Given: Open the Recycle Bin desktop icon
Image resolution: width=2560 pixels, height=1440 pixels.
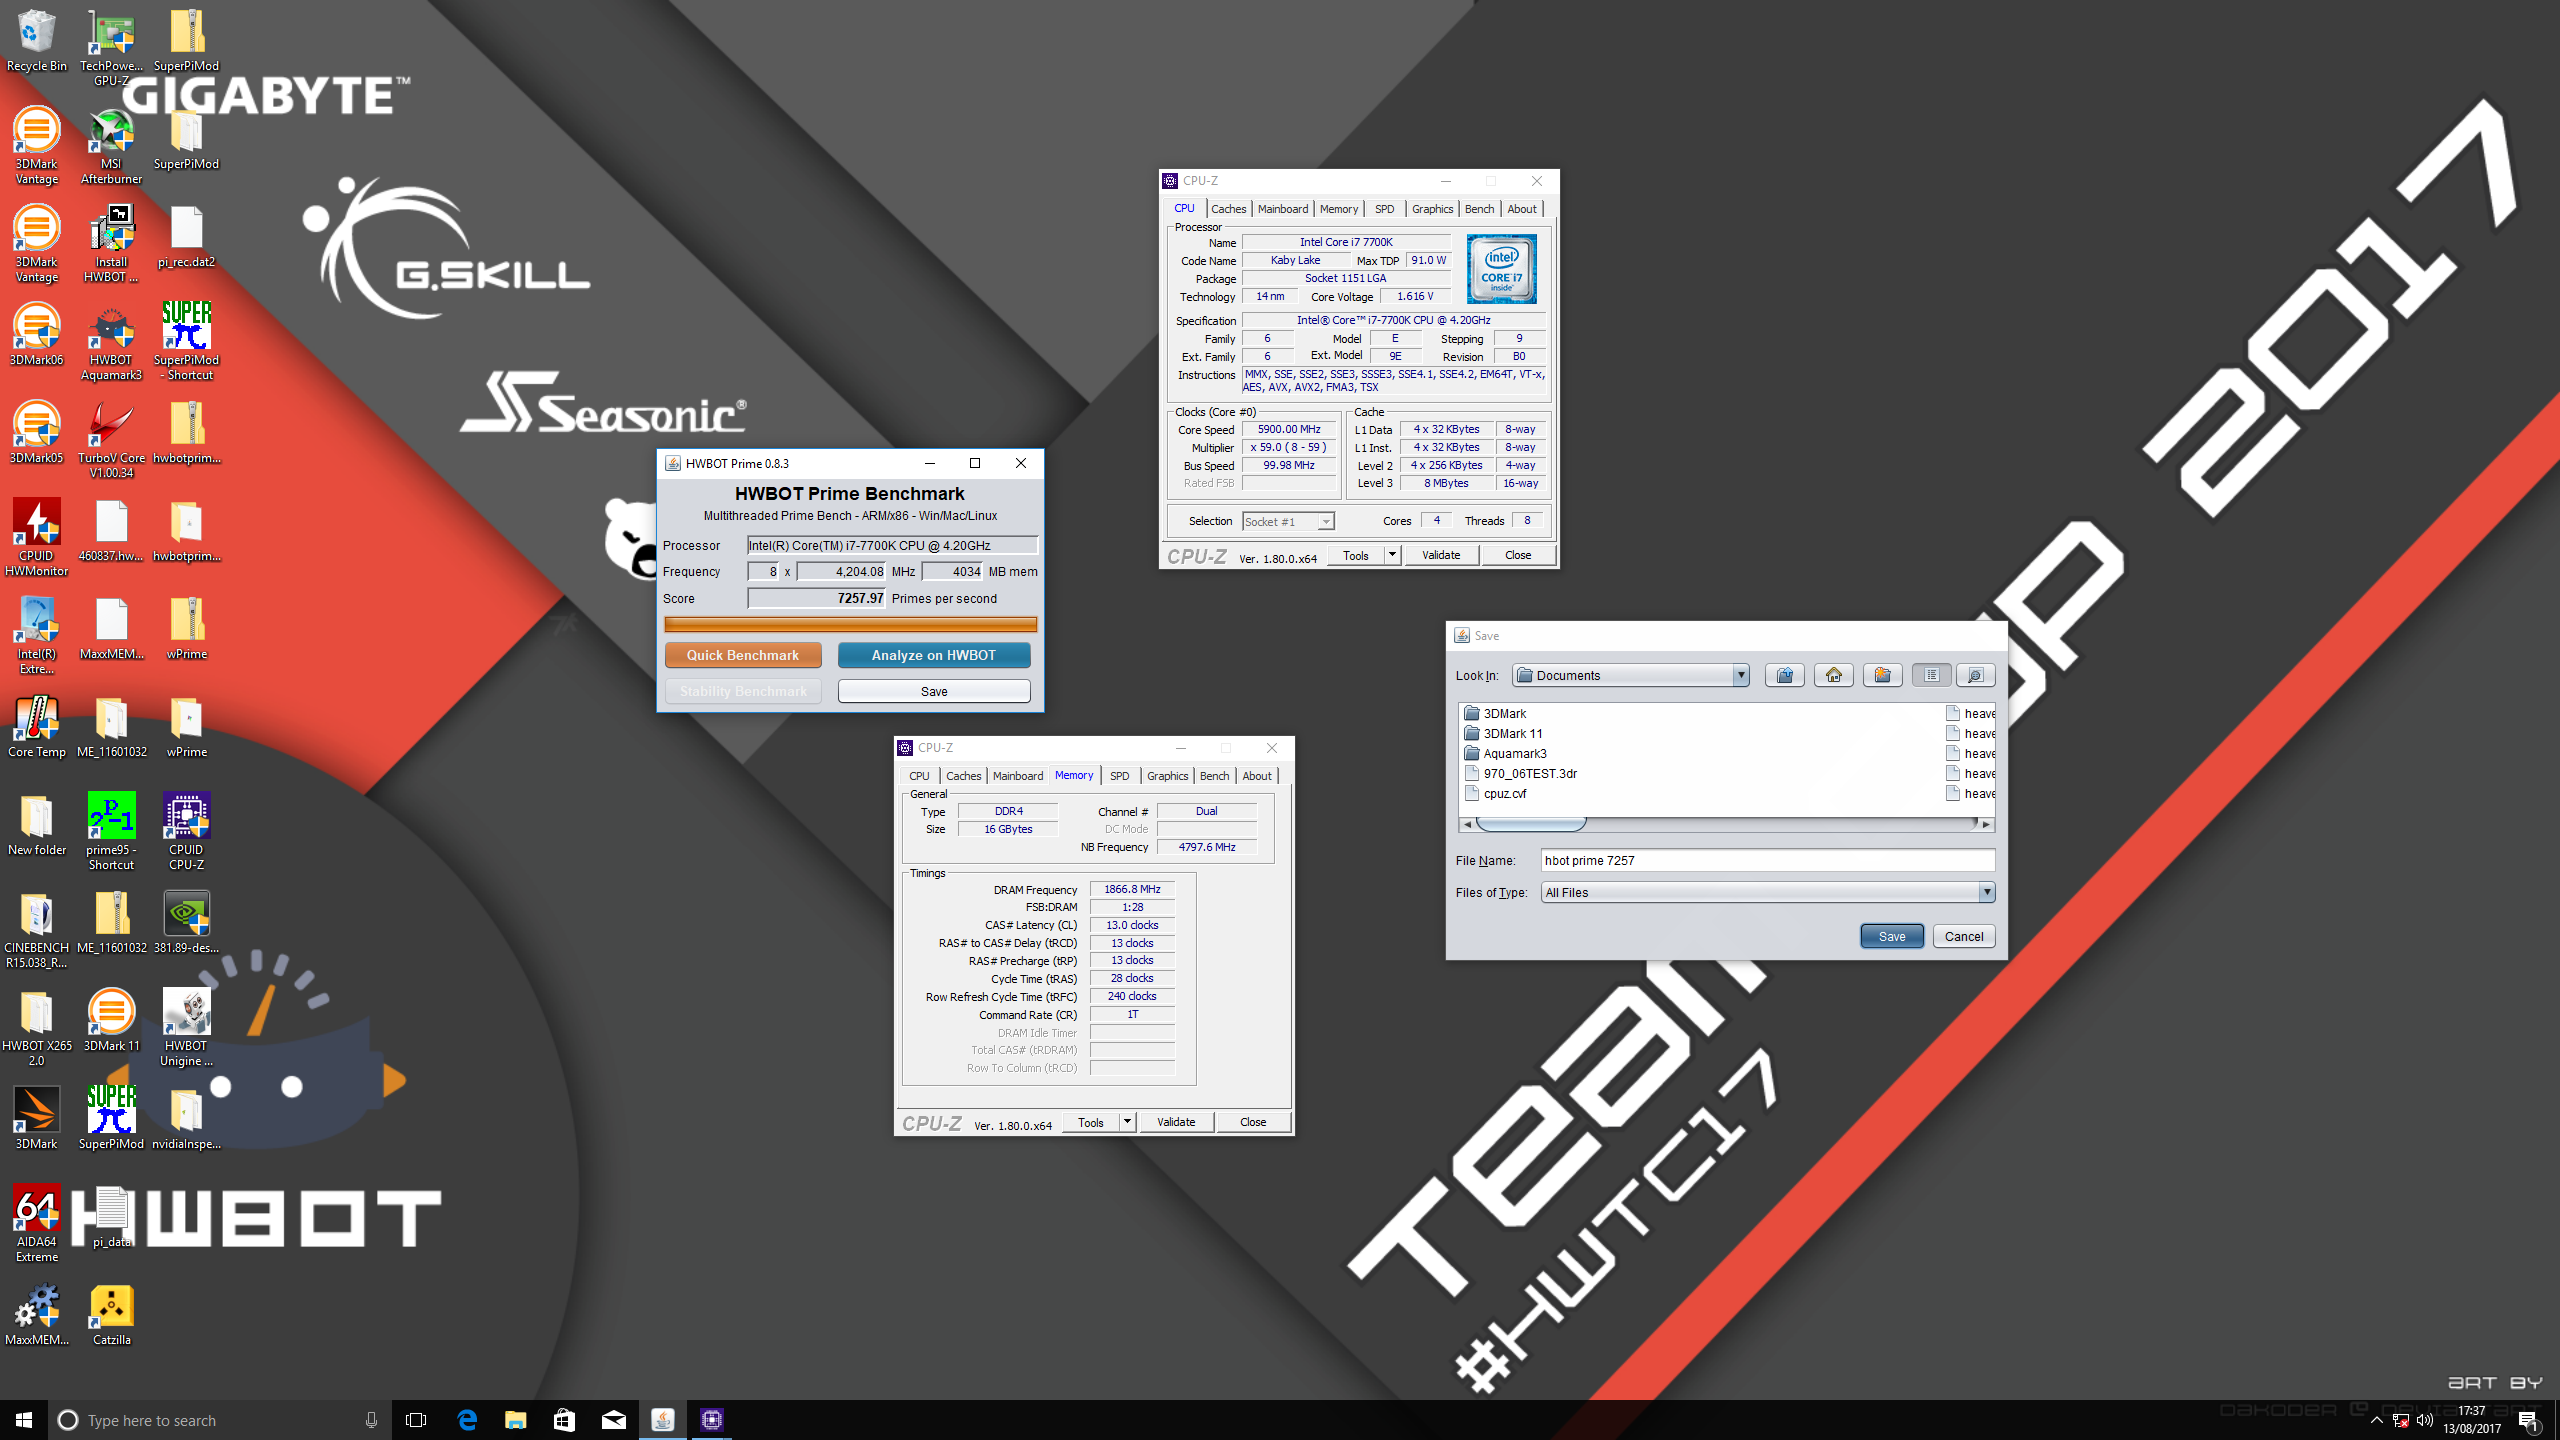Looking at the screenshot, I should click(37, 40).
